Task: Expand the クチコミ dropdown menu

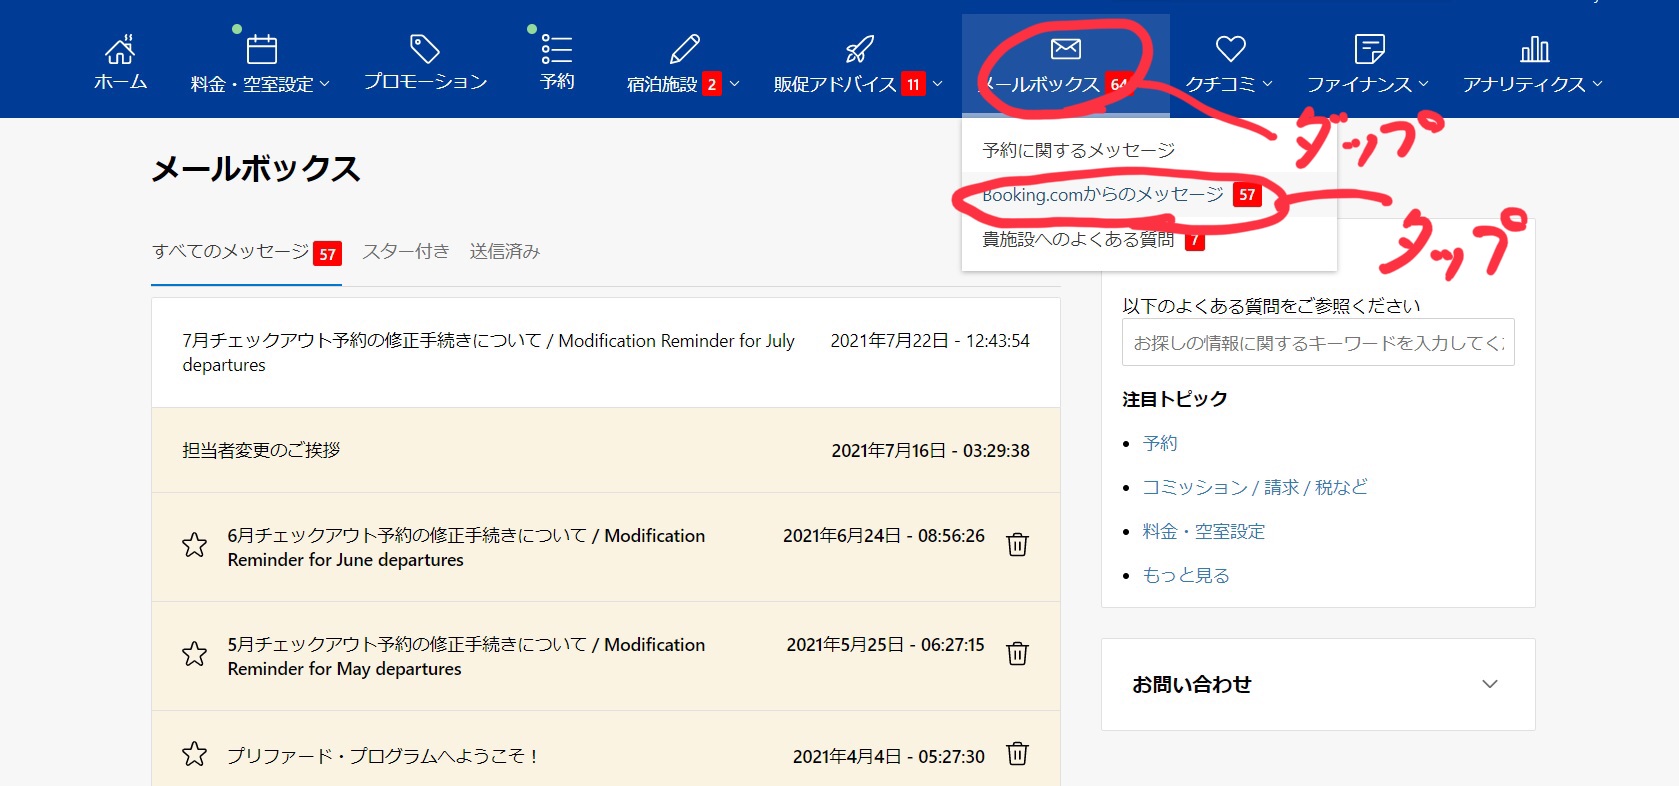Action: 1228,84
